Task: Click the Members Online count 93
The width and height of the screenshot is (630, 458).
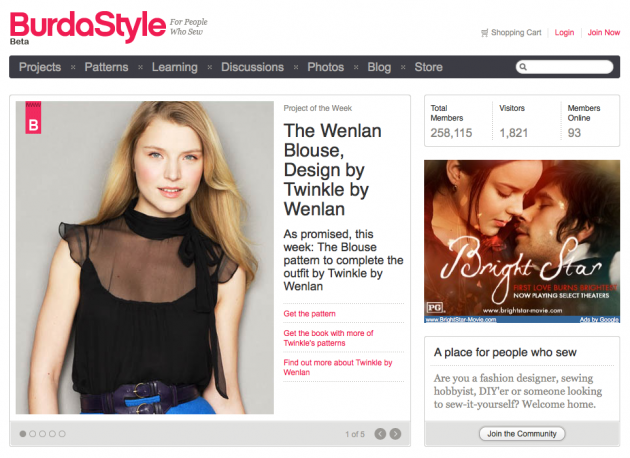Action: (574, 133)
